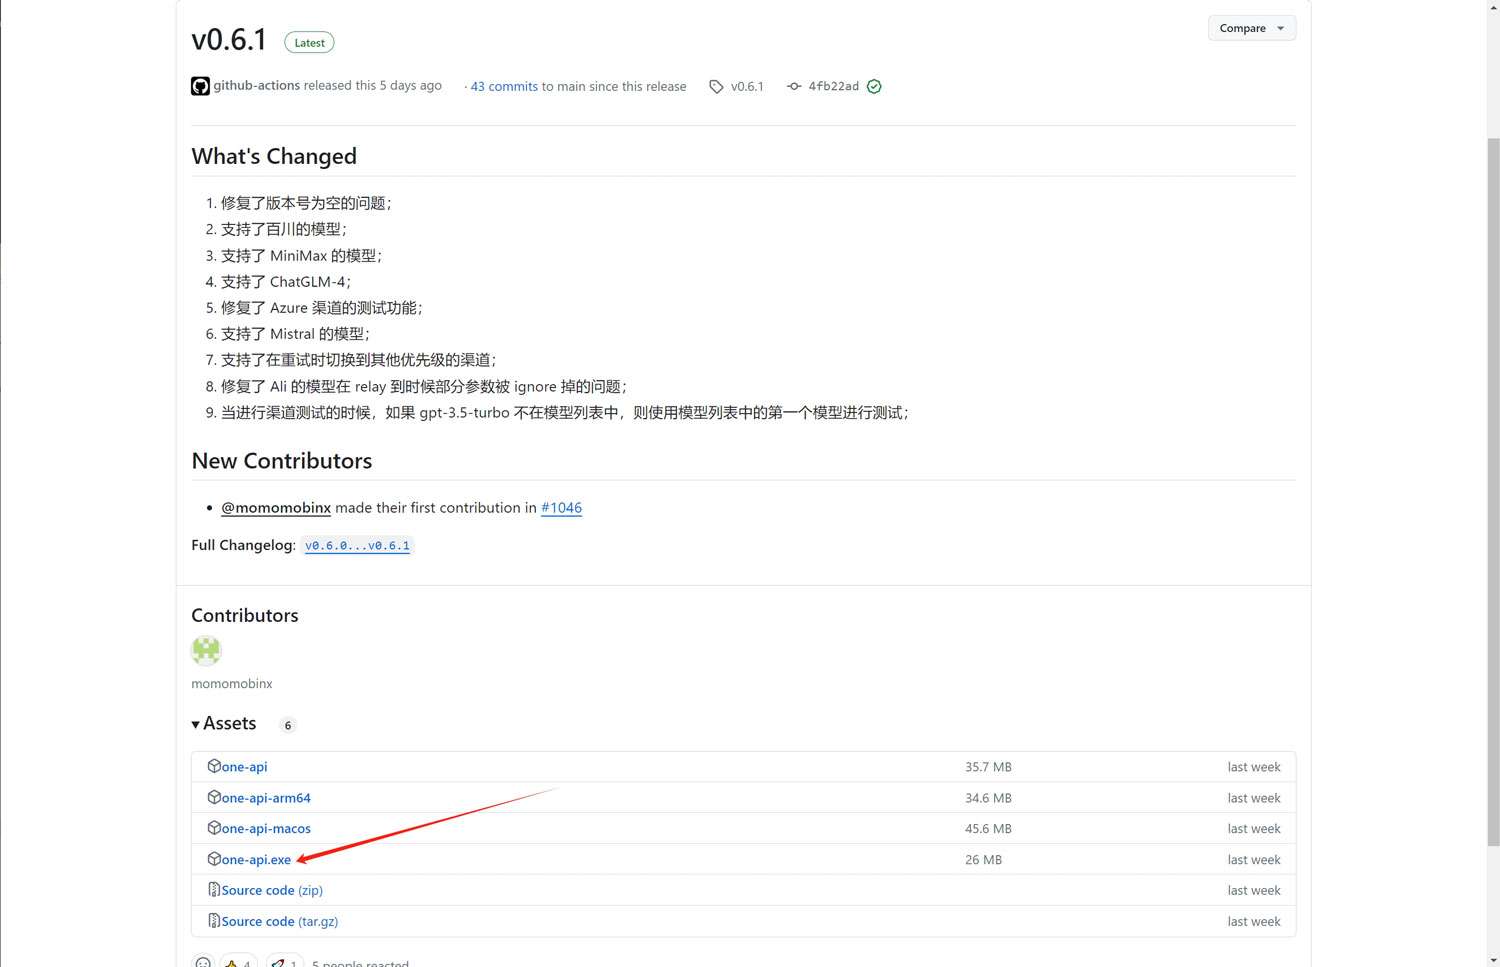Click the v0.6.1 release title

(229, 40)
